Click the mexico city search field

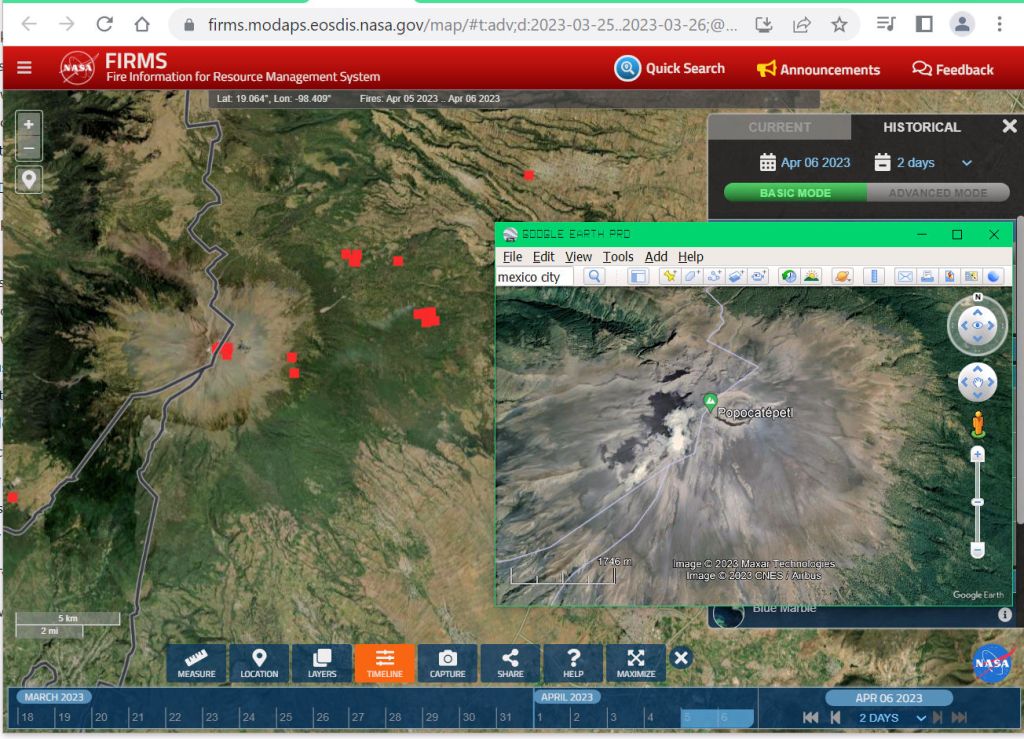point(535,276)
